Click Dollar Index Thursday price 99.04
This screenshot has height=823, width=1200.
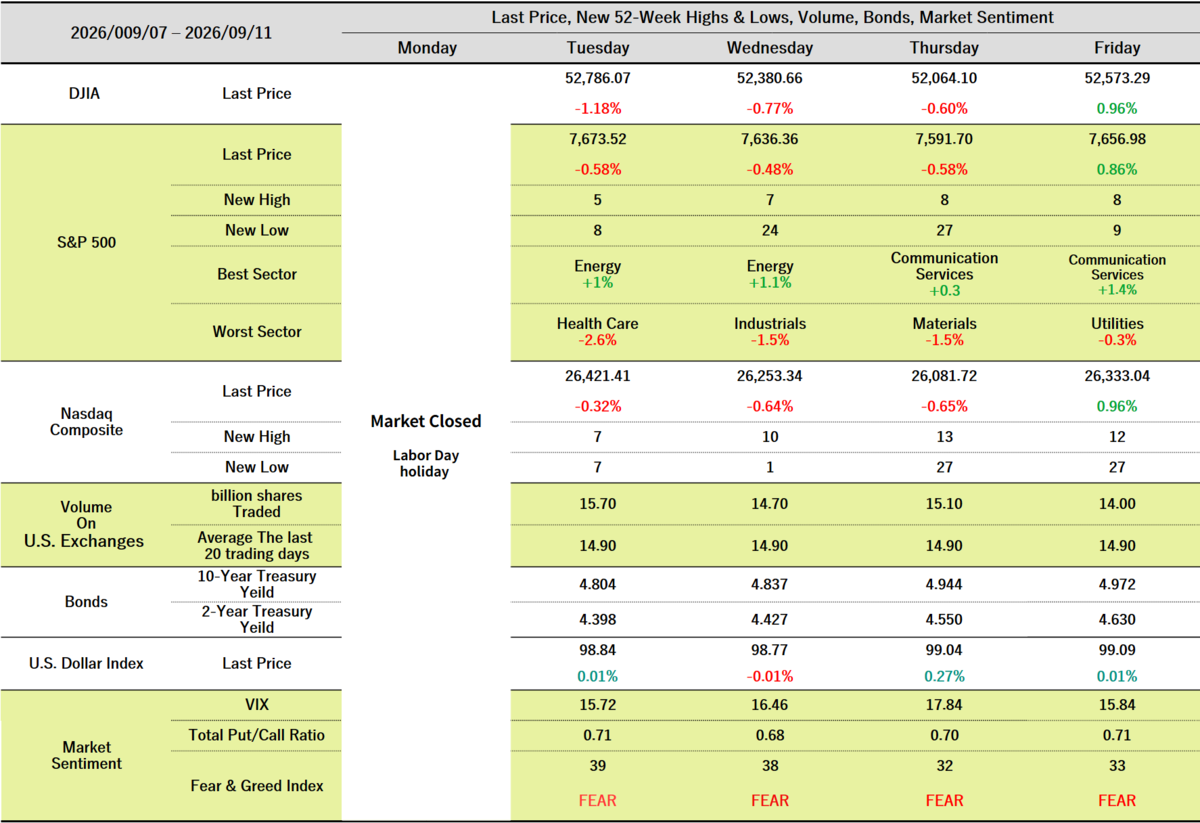coord(944,648)
